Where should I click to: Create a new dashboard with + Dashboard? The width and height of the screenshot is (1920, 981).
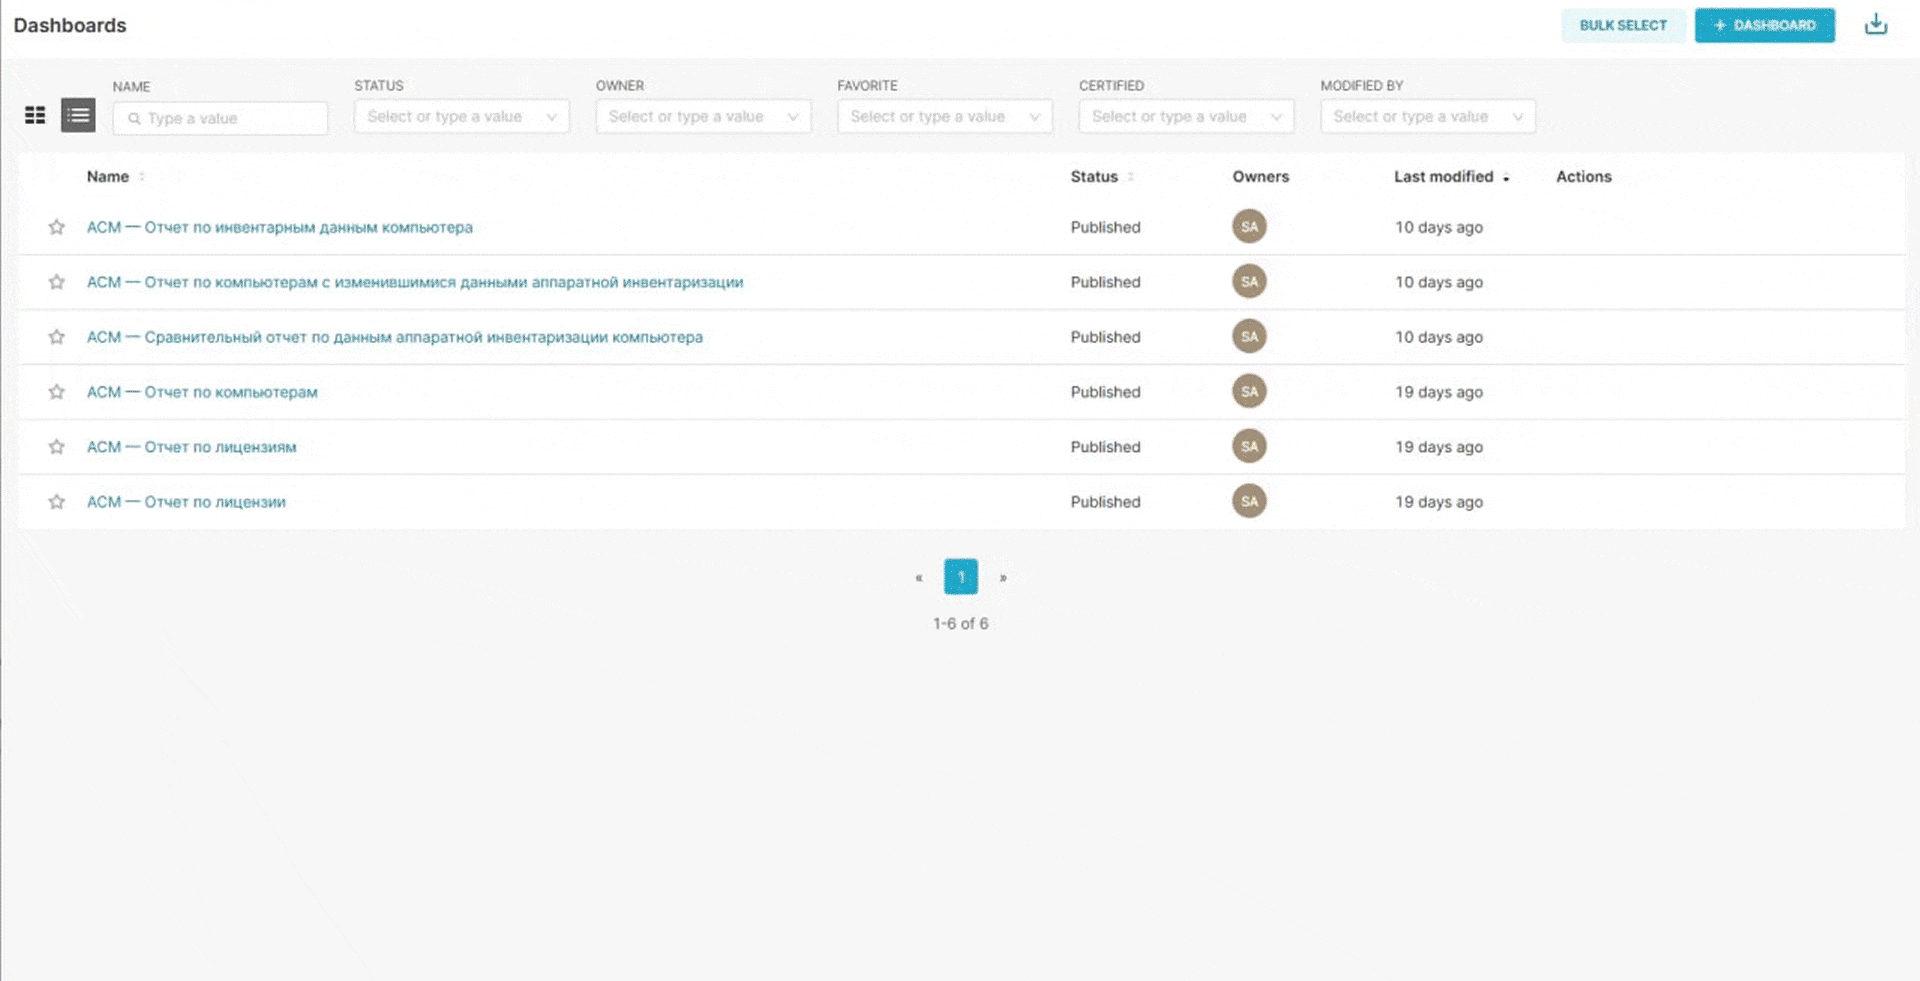point(1765,25)
